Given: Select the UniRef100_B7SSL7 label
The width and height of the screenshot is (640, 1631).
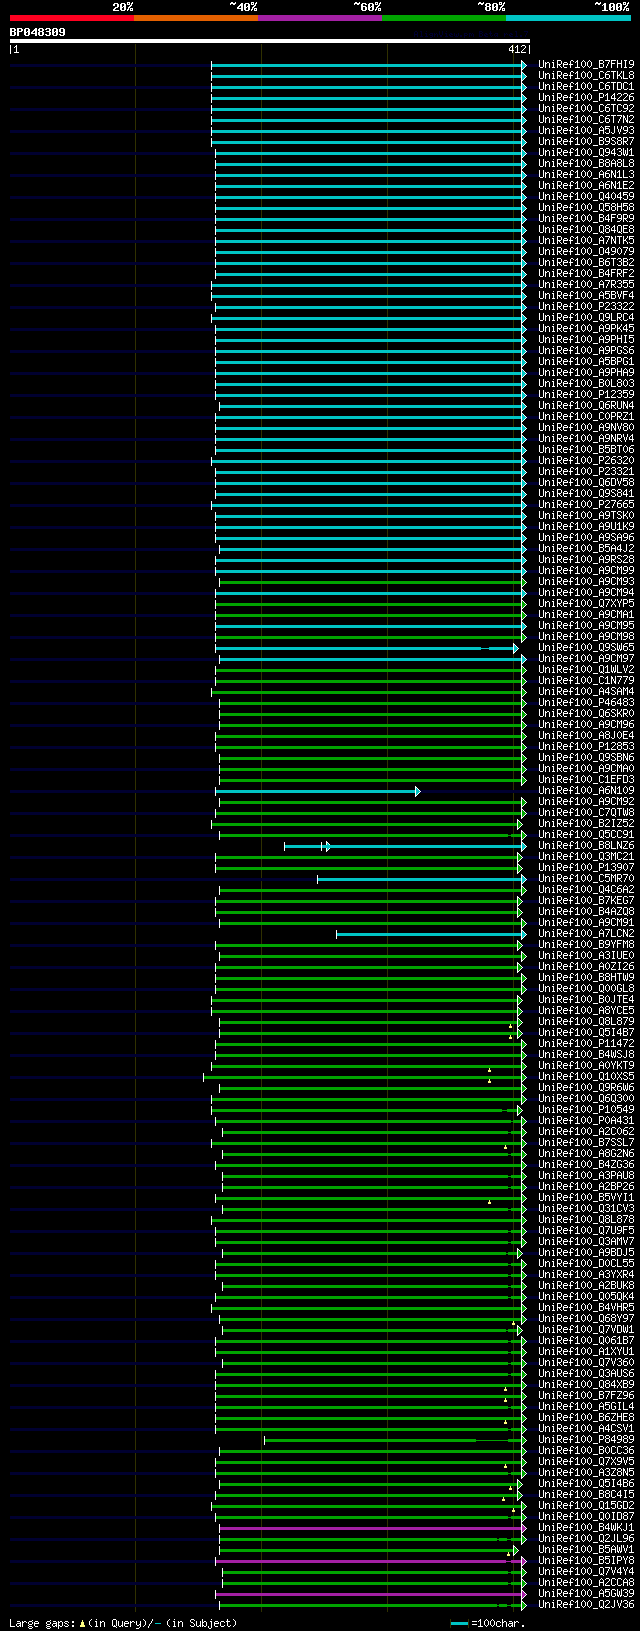Looking at the screenshot, I should (x=586, y=1142).
